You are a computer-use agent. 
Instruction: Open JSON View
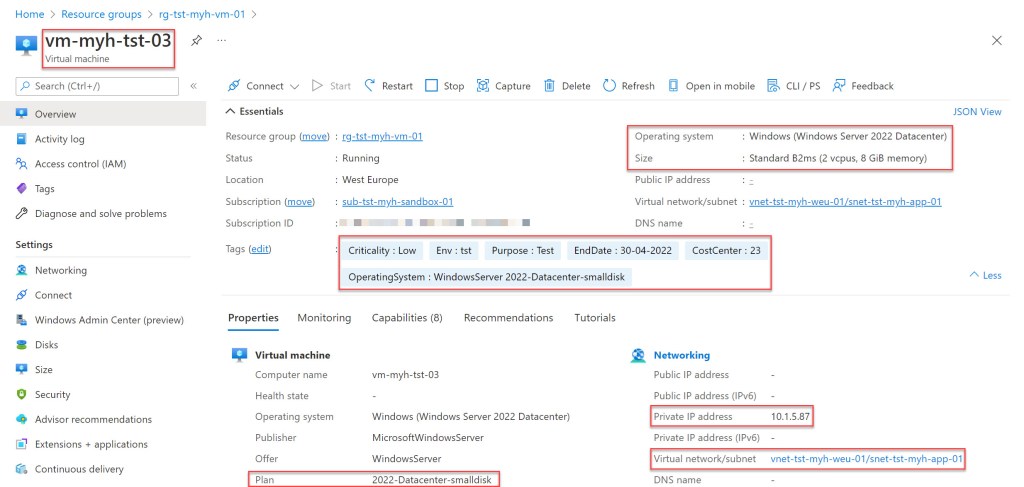pos(977,112)
